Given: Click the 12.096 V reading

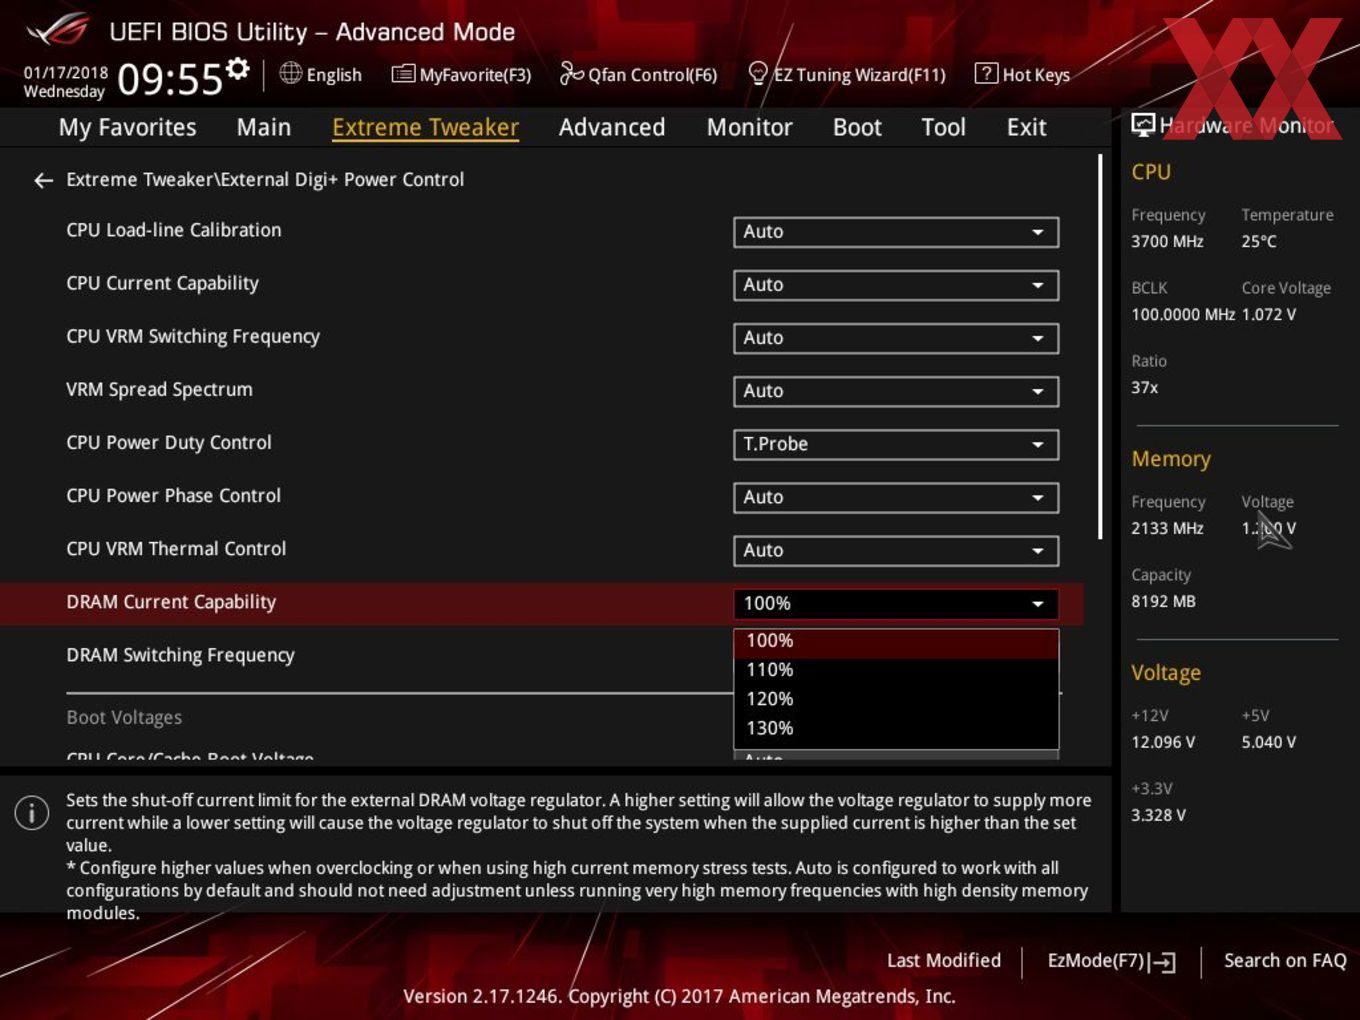Looking at the screenshot, I should (1163, 742).
